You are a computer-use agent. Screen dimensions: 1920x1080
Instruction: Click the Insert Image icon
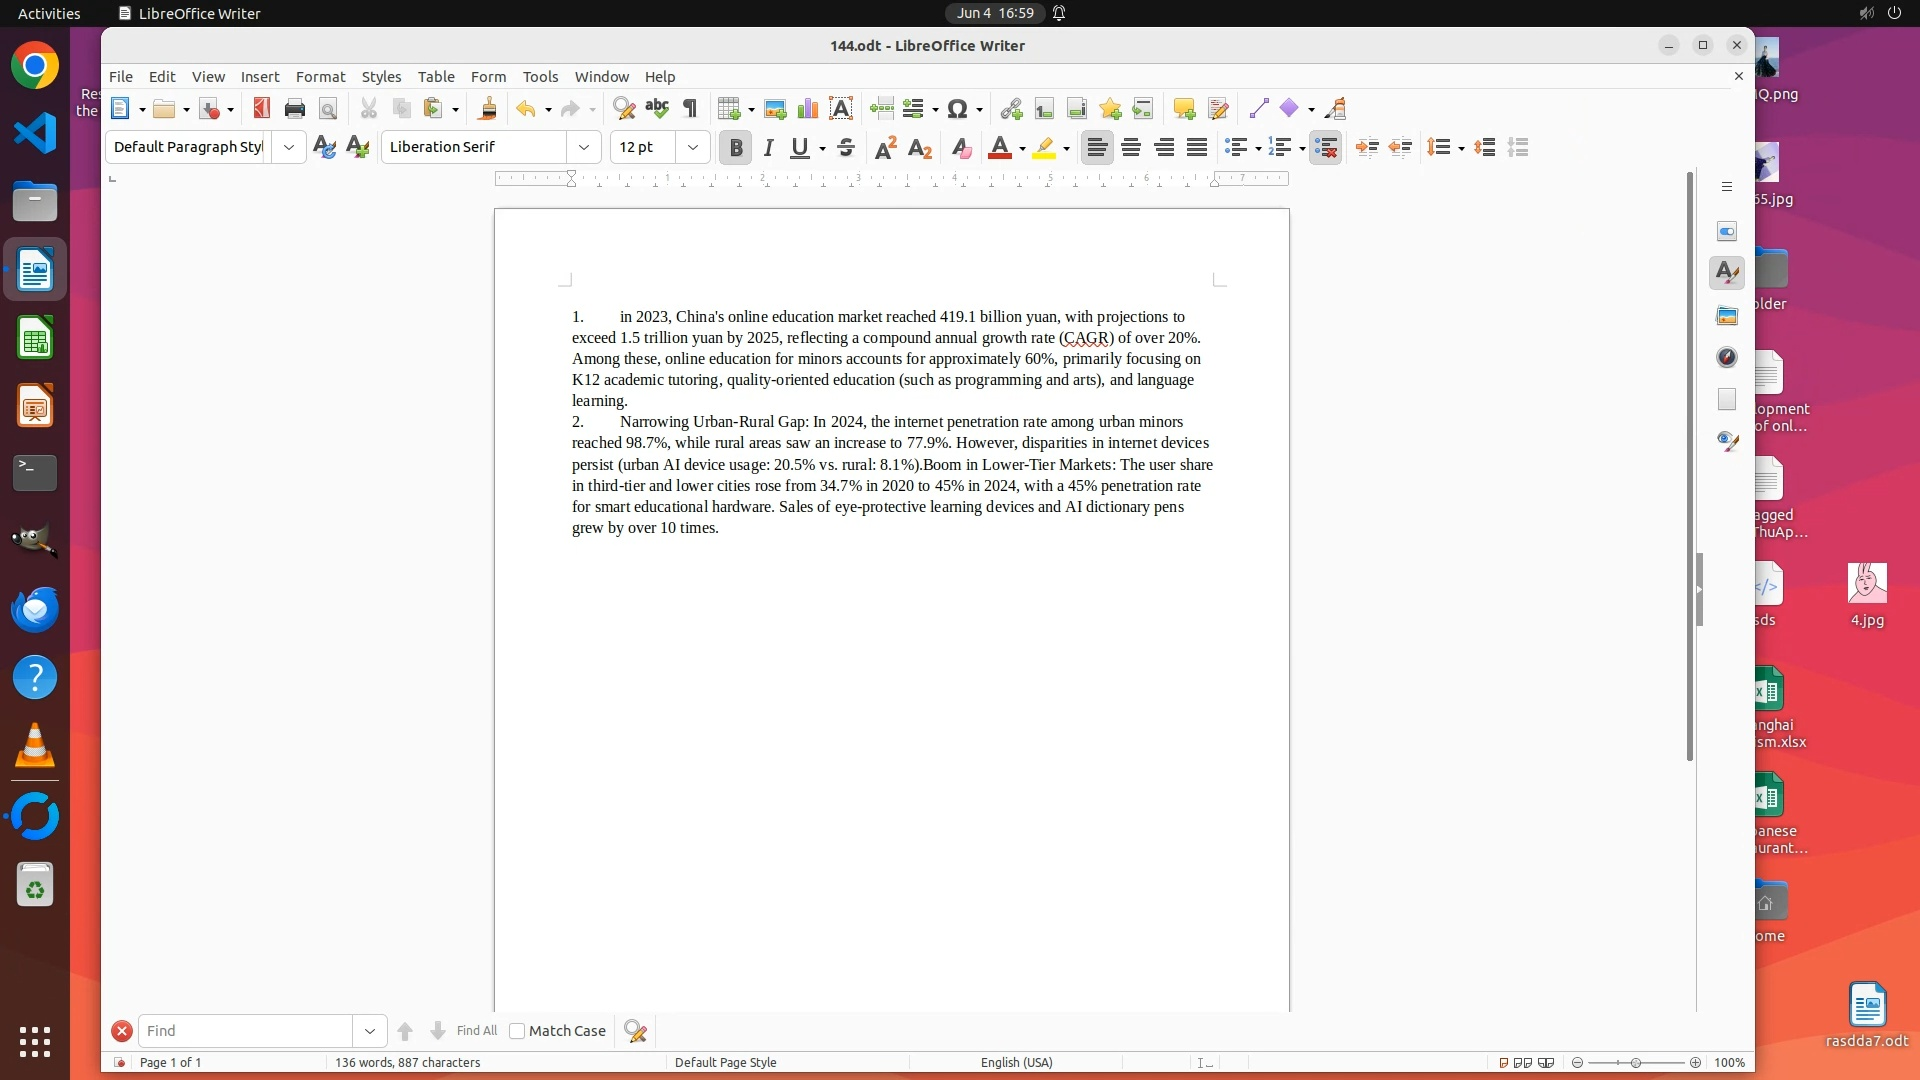tap(774, 108)
